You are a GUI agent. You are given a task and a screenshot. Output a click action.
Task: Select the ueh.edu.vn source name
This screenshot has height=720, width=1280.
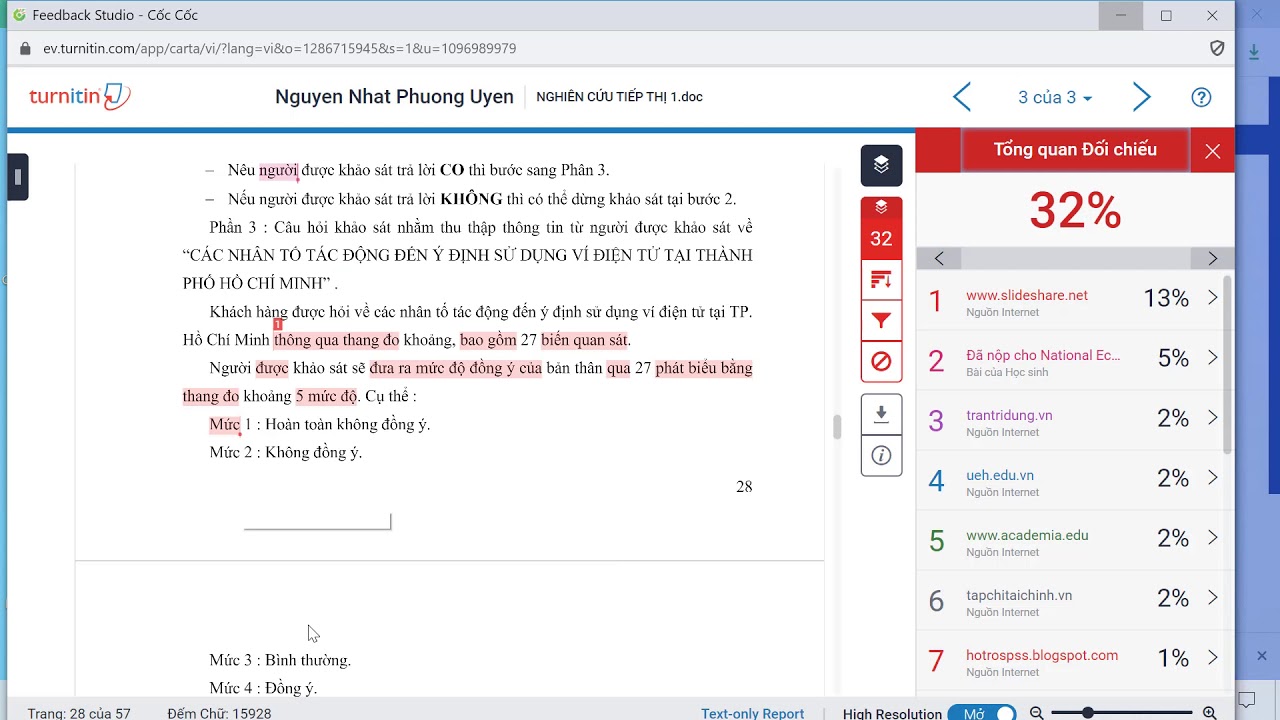(x=1000, y=475)
